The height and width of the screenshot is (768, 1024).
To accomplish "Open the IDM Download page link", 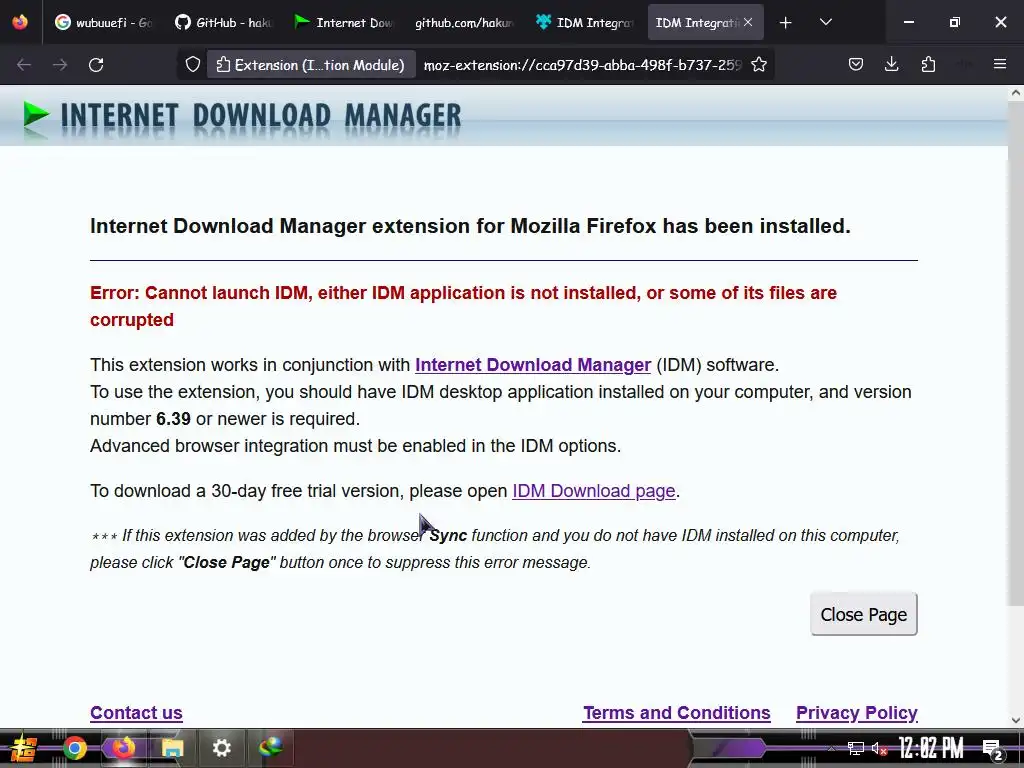I will 594,490.
